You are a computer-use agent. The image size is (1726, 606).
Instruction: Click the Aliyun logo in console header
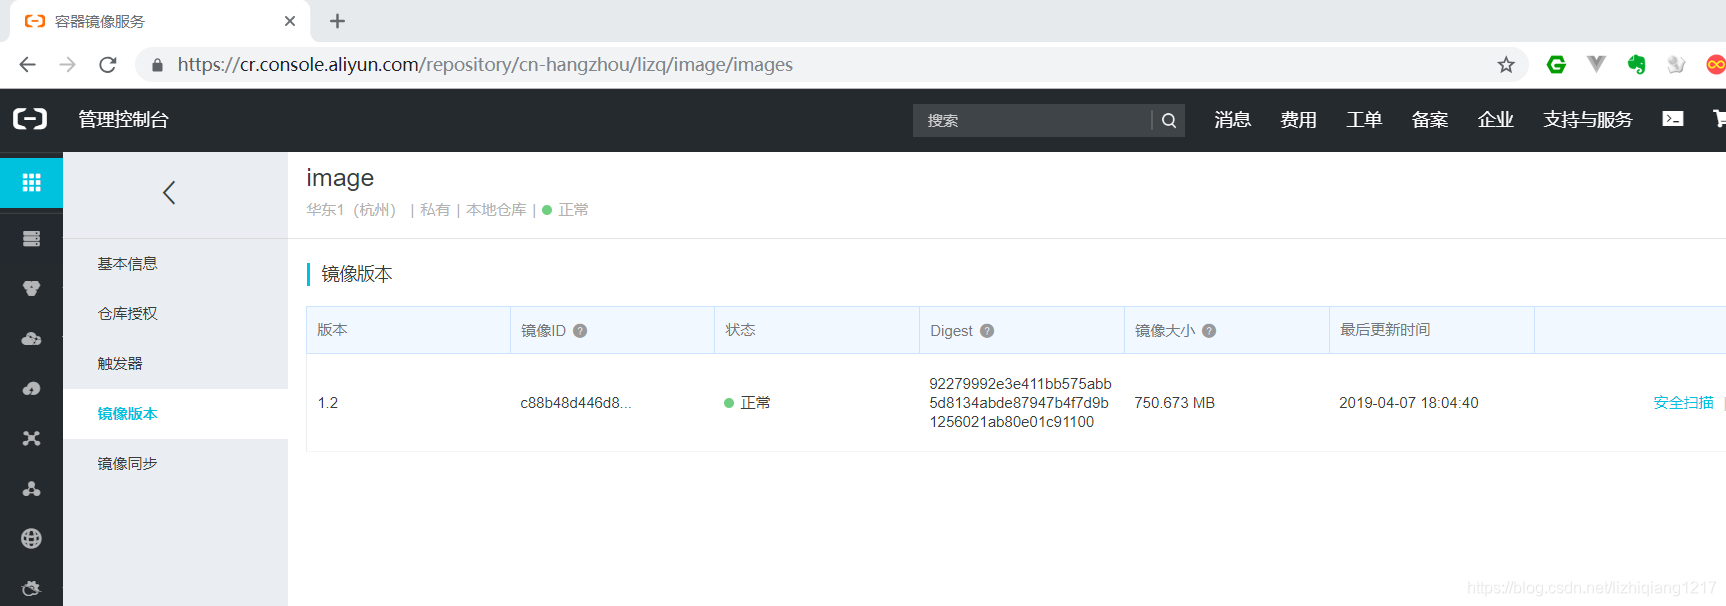(x=30, y=119)
